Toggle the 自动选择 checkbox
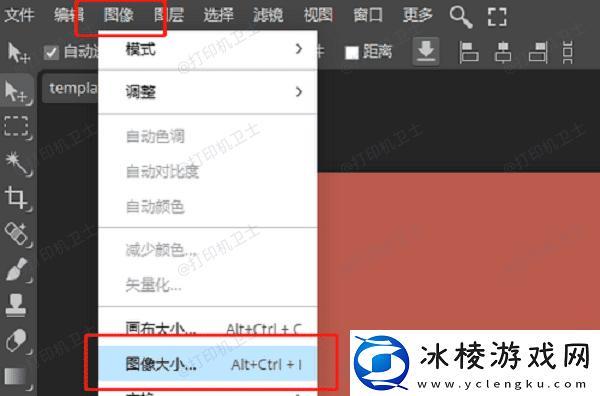Screen dimensions: 600x396 [51, 52]
